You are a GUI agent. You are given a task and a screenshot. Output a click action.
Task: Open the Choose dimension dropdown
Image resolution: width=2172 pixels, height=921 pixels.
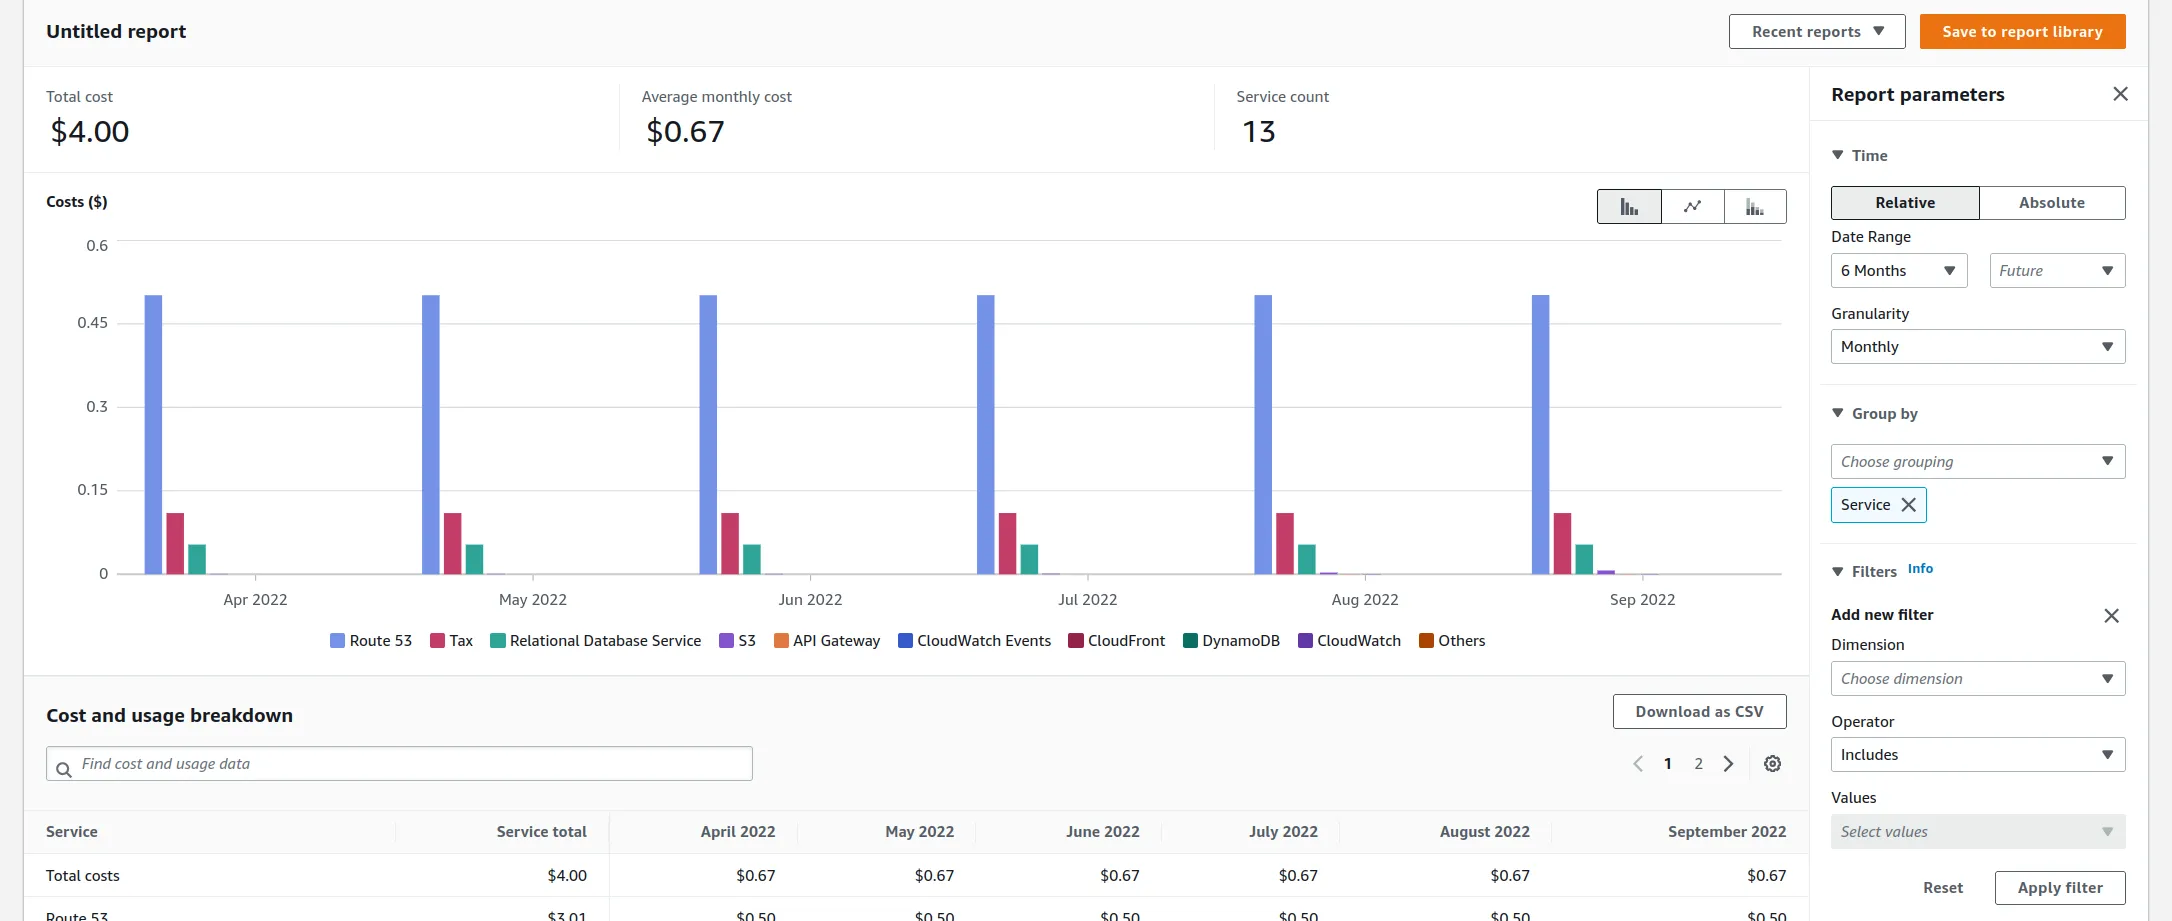(1978, 679)
